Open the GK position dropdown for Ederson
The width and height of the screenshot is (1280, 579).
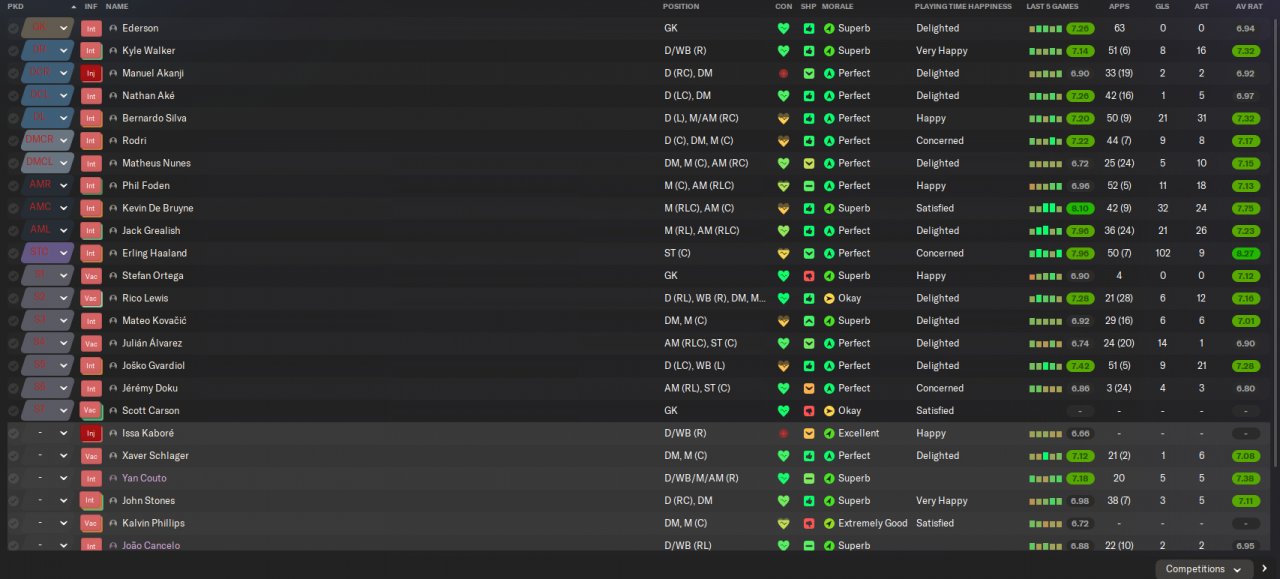(x=49, y=28)
